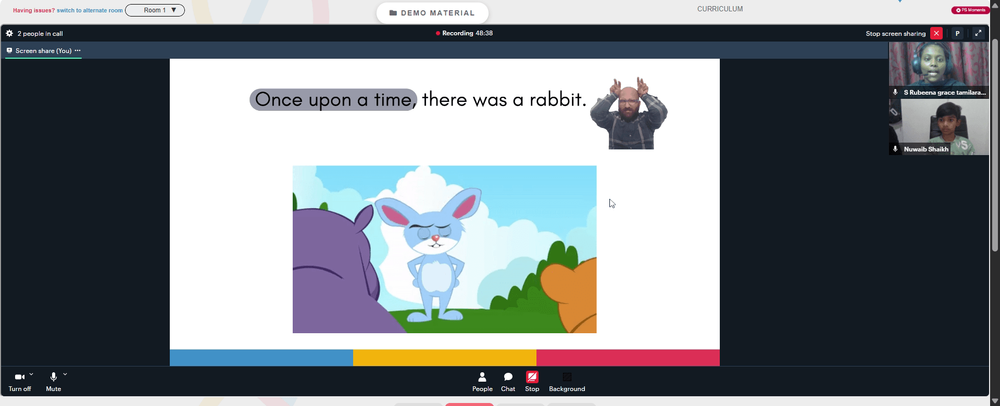The width and height of the screenshot is (1000, 406).
Task: Click mic icon on S Rubeena tile
Action: click(x=895, y=92)
